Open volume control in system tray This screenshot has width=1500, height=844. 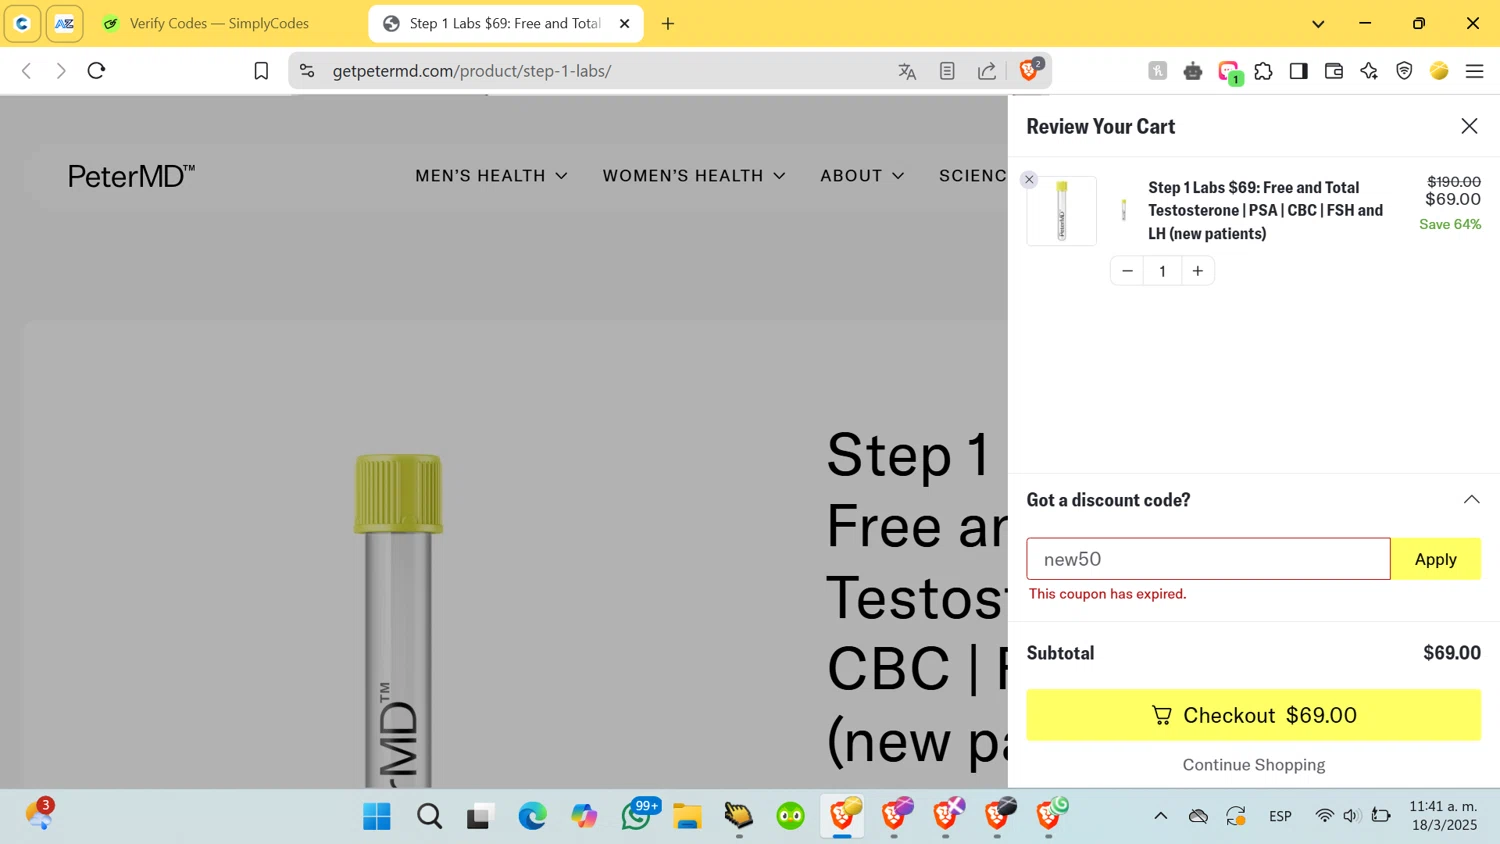point(1352,816)
